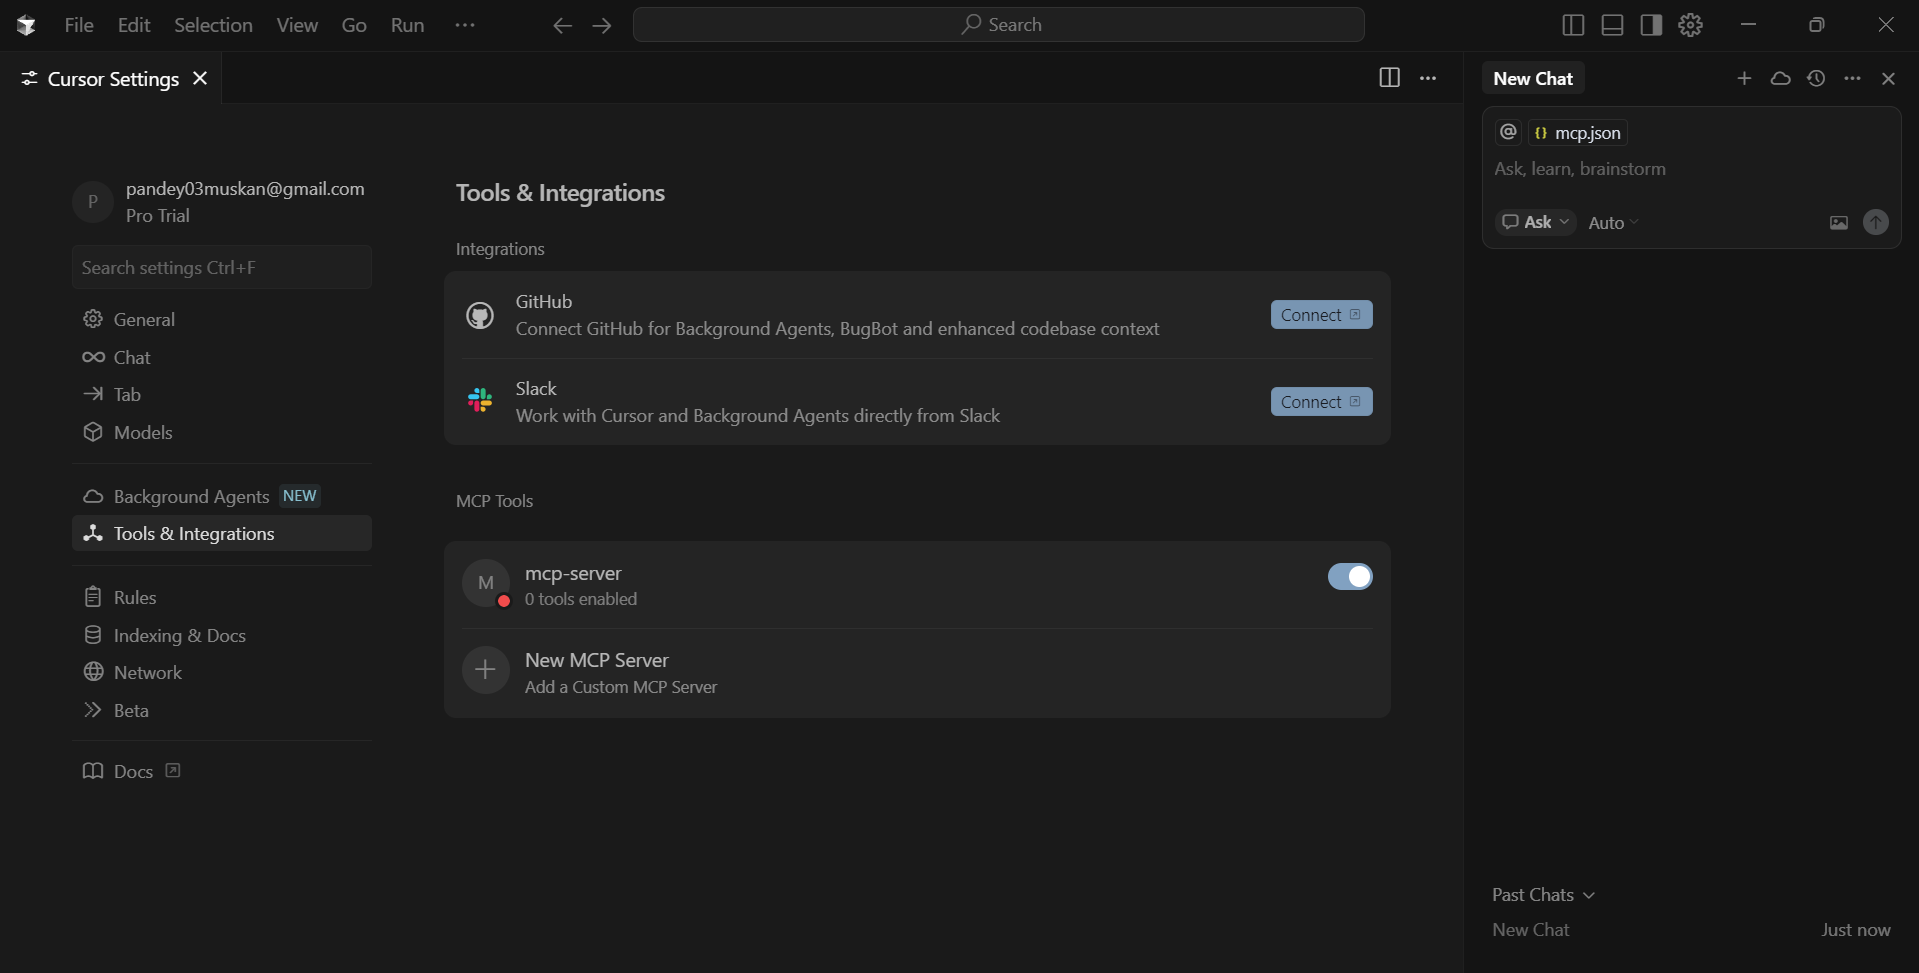The height and width of the screenshot is (973, 1919).
Task: Open the General settings section
Action: pos(222,319)
